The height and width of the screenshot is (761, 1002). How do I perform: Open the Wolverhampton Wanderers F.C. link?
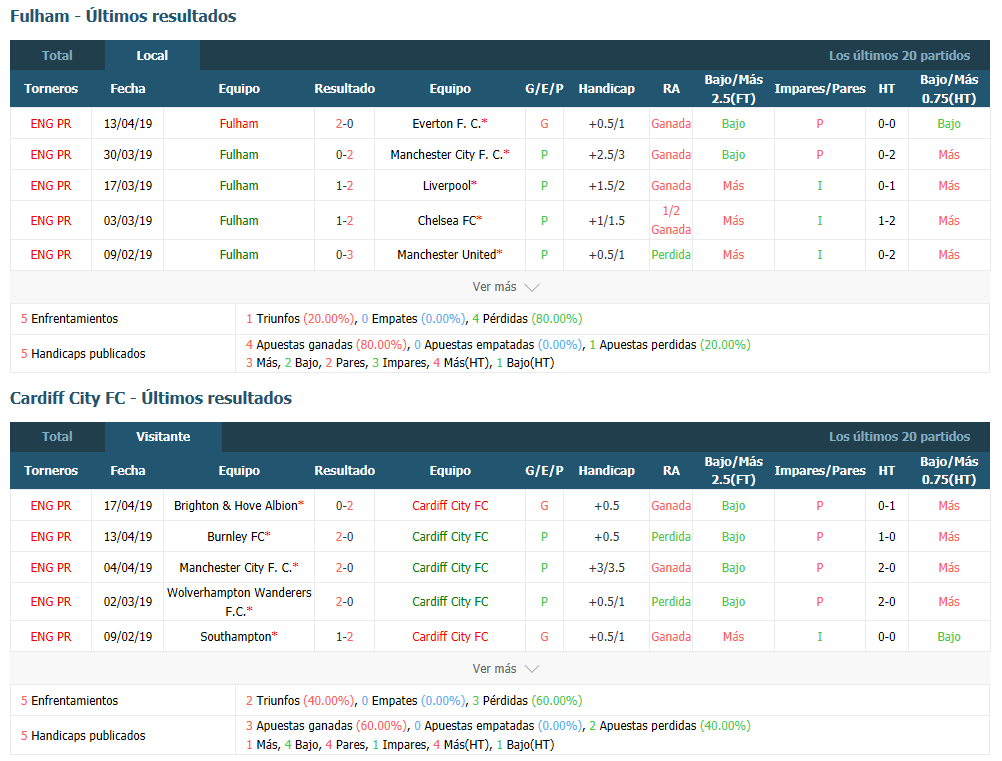pyautogui.click(x=239, y=602)
